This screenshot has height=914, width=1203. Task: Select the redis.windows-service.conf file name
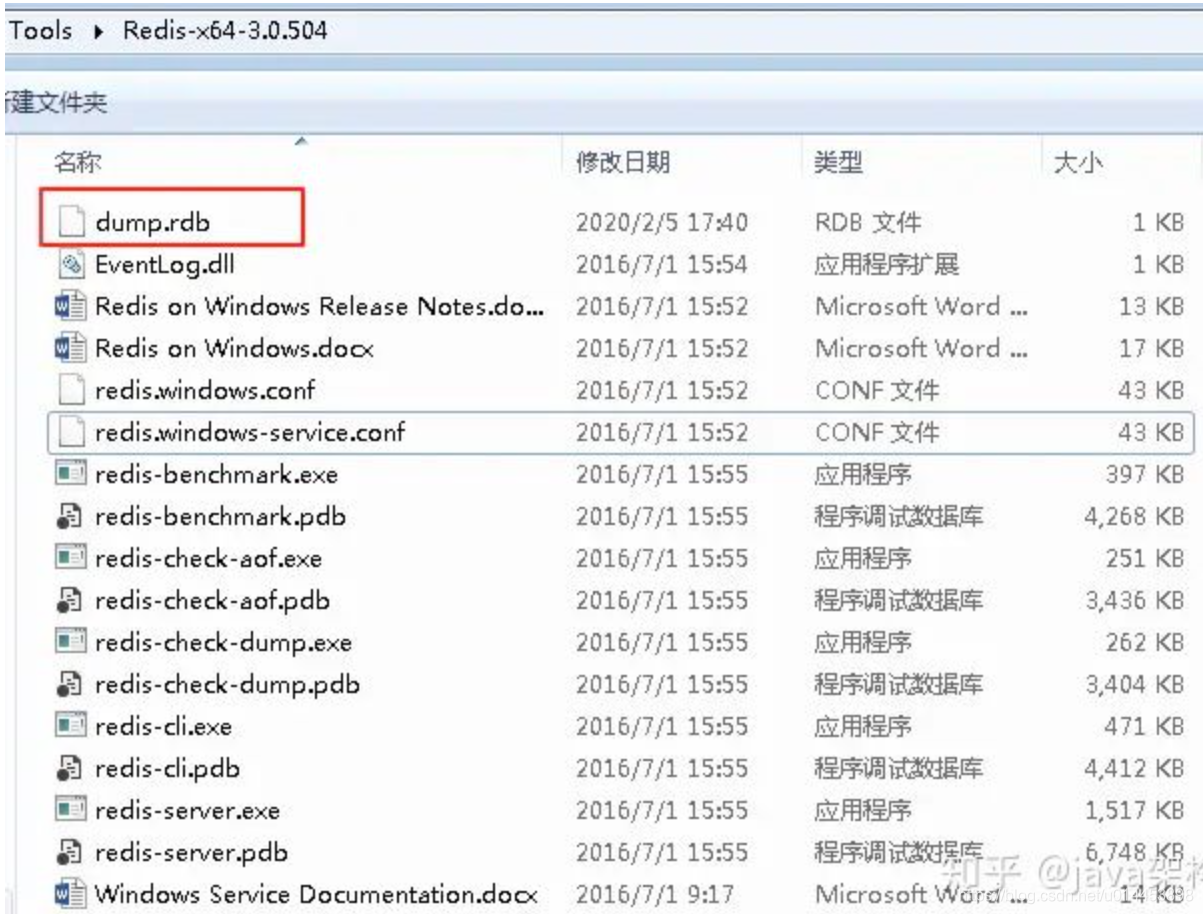pyautogui.click(x=250, y=432)
